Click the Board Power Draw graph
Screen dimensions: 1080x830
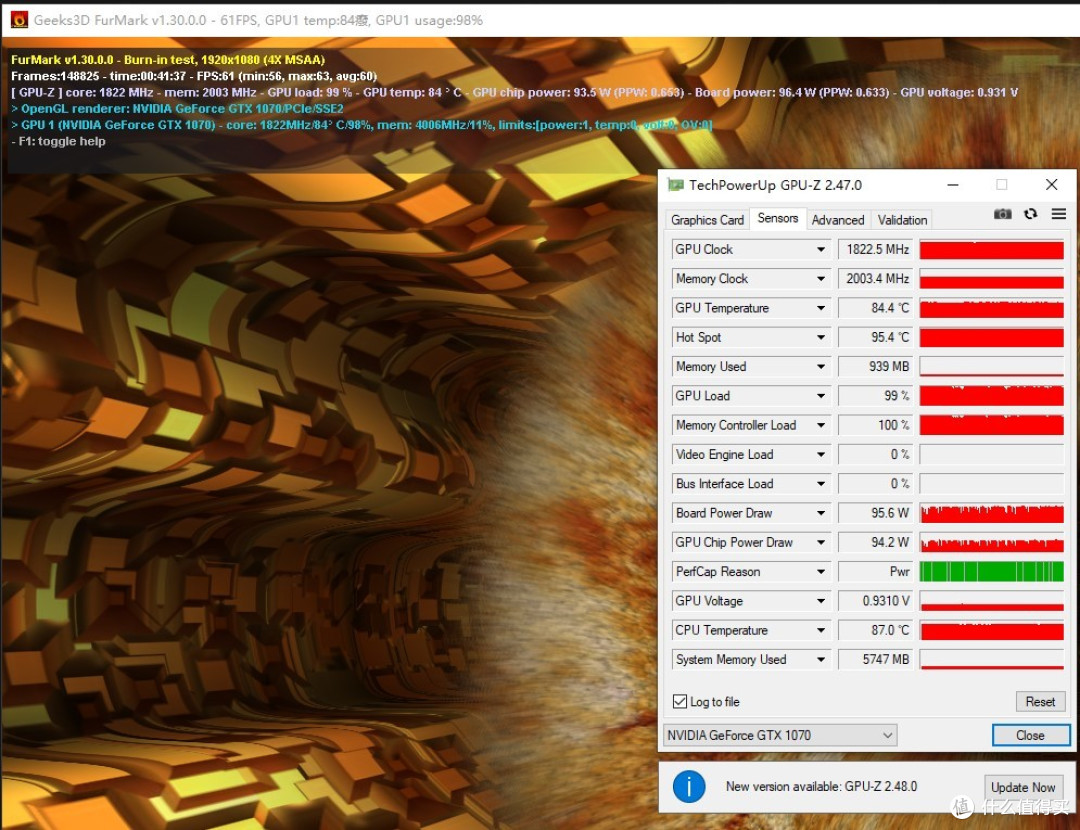click(991, 514)
